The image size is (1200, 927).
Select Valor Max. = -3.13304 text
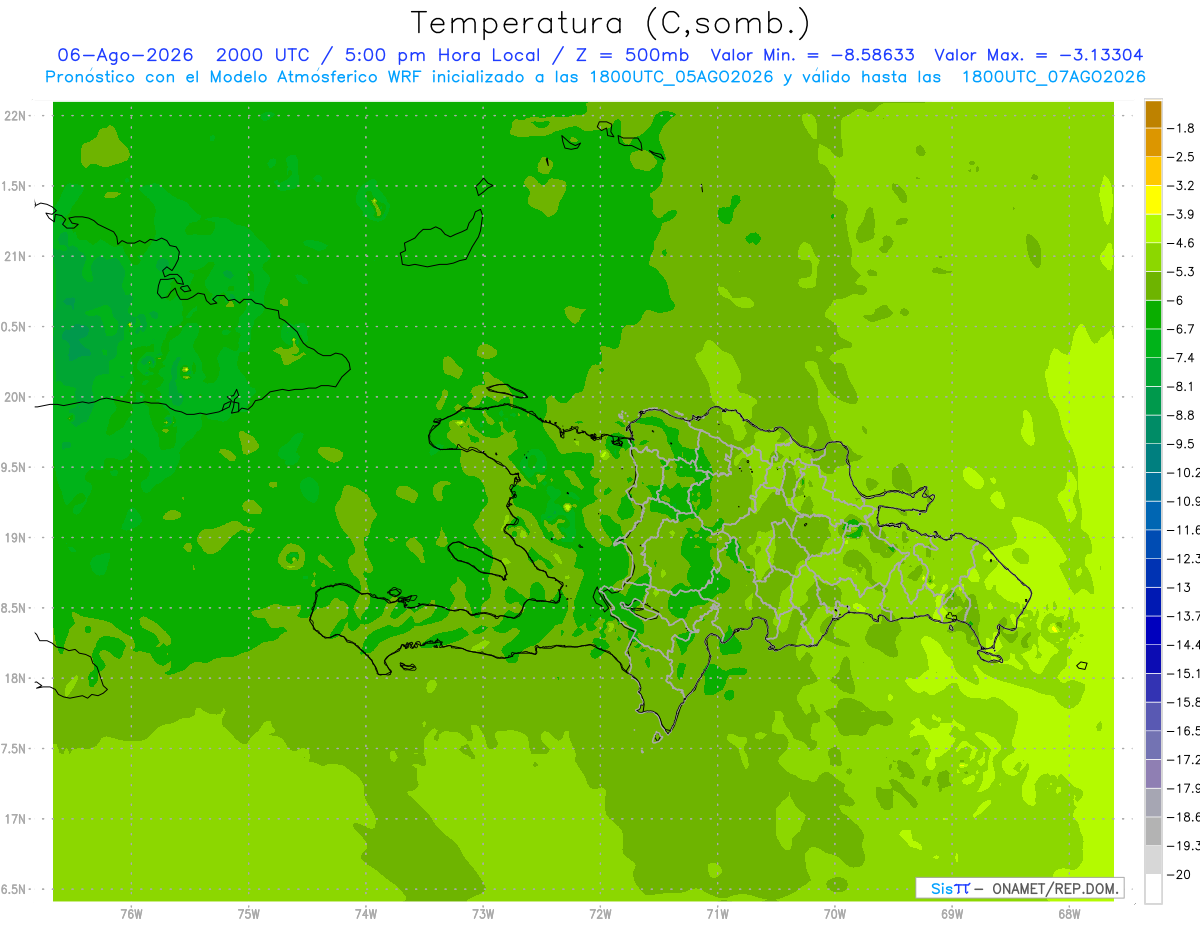click(x=1038, y=56)
